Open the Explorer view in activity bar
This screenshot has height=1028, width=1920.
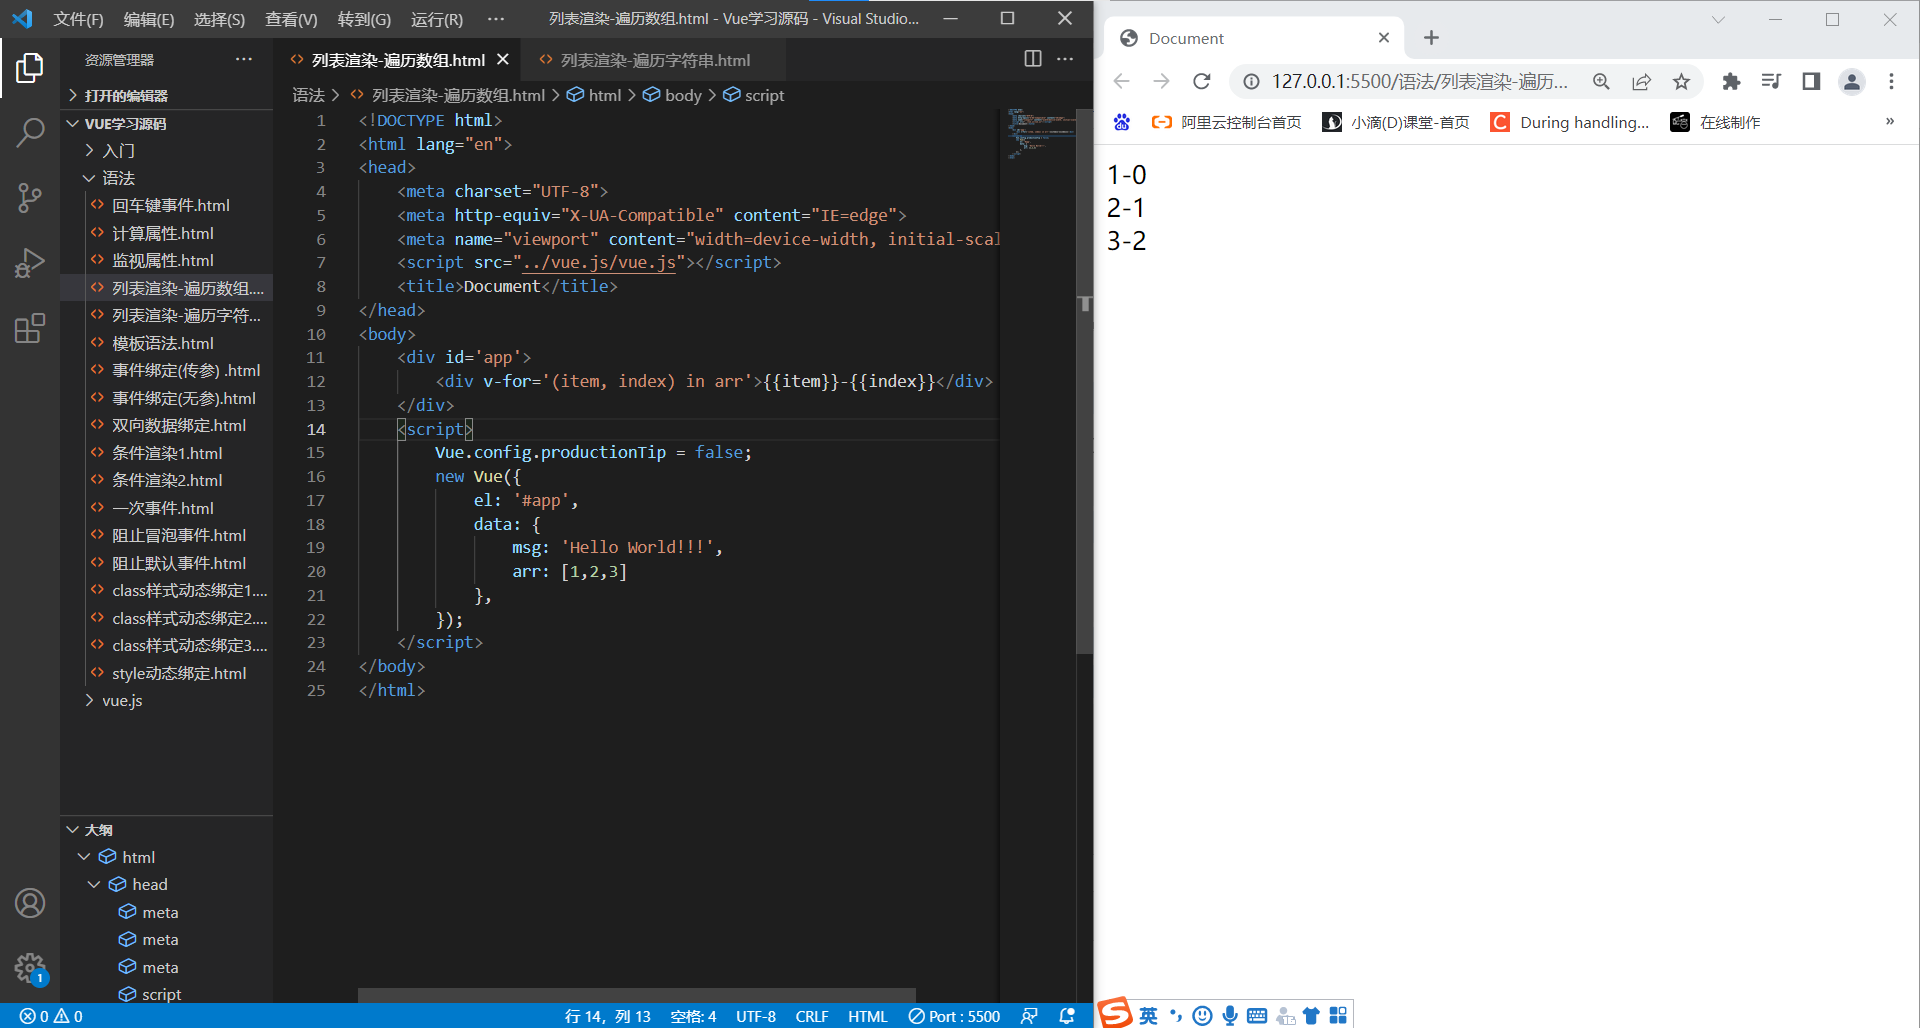(30, 68)
